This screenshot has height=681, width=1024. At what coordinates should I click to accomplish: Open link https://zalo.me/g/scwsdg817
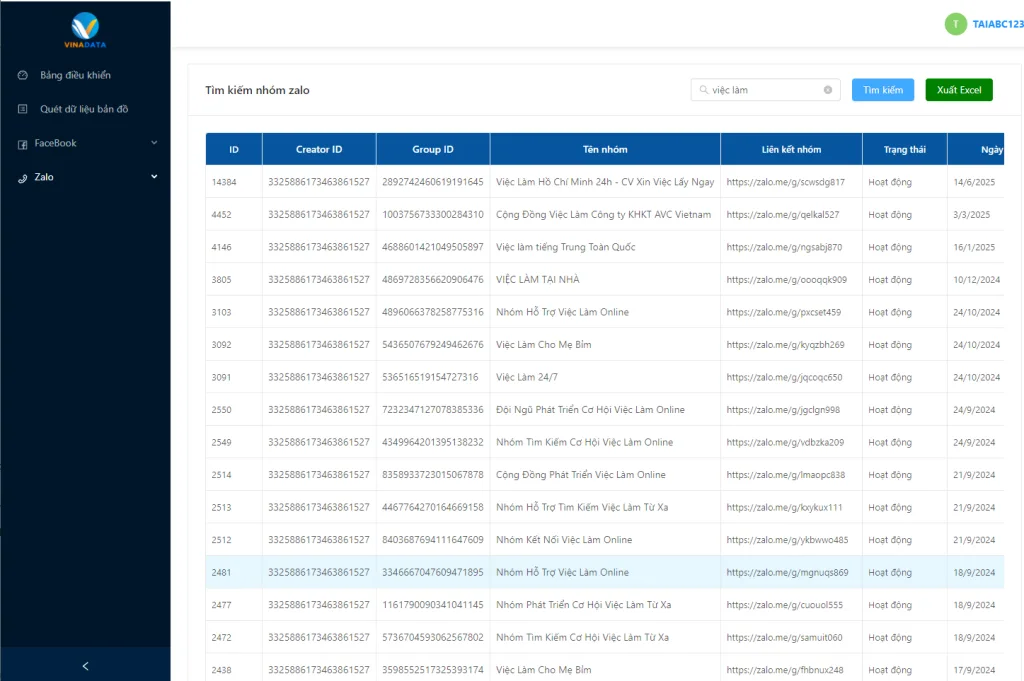[785, 182]
